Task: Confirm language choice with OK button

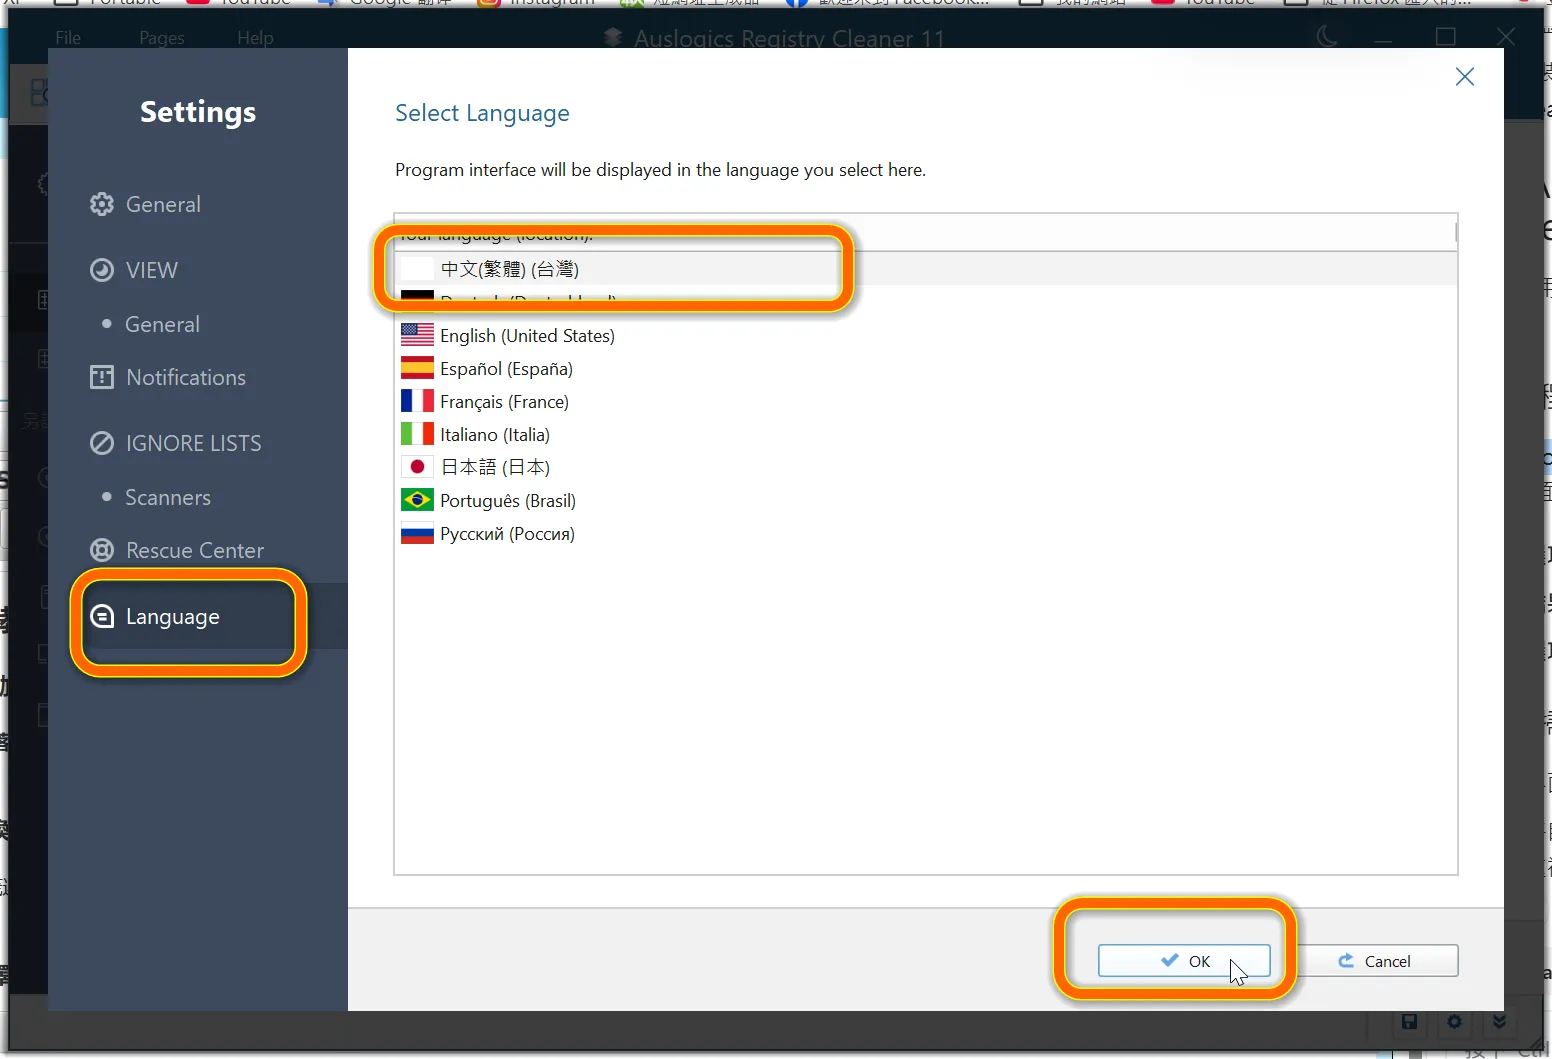Action: pos(1184,961)
